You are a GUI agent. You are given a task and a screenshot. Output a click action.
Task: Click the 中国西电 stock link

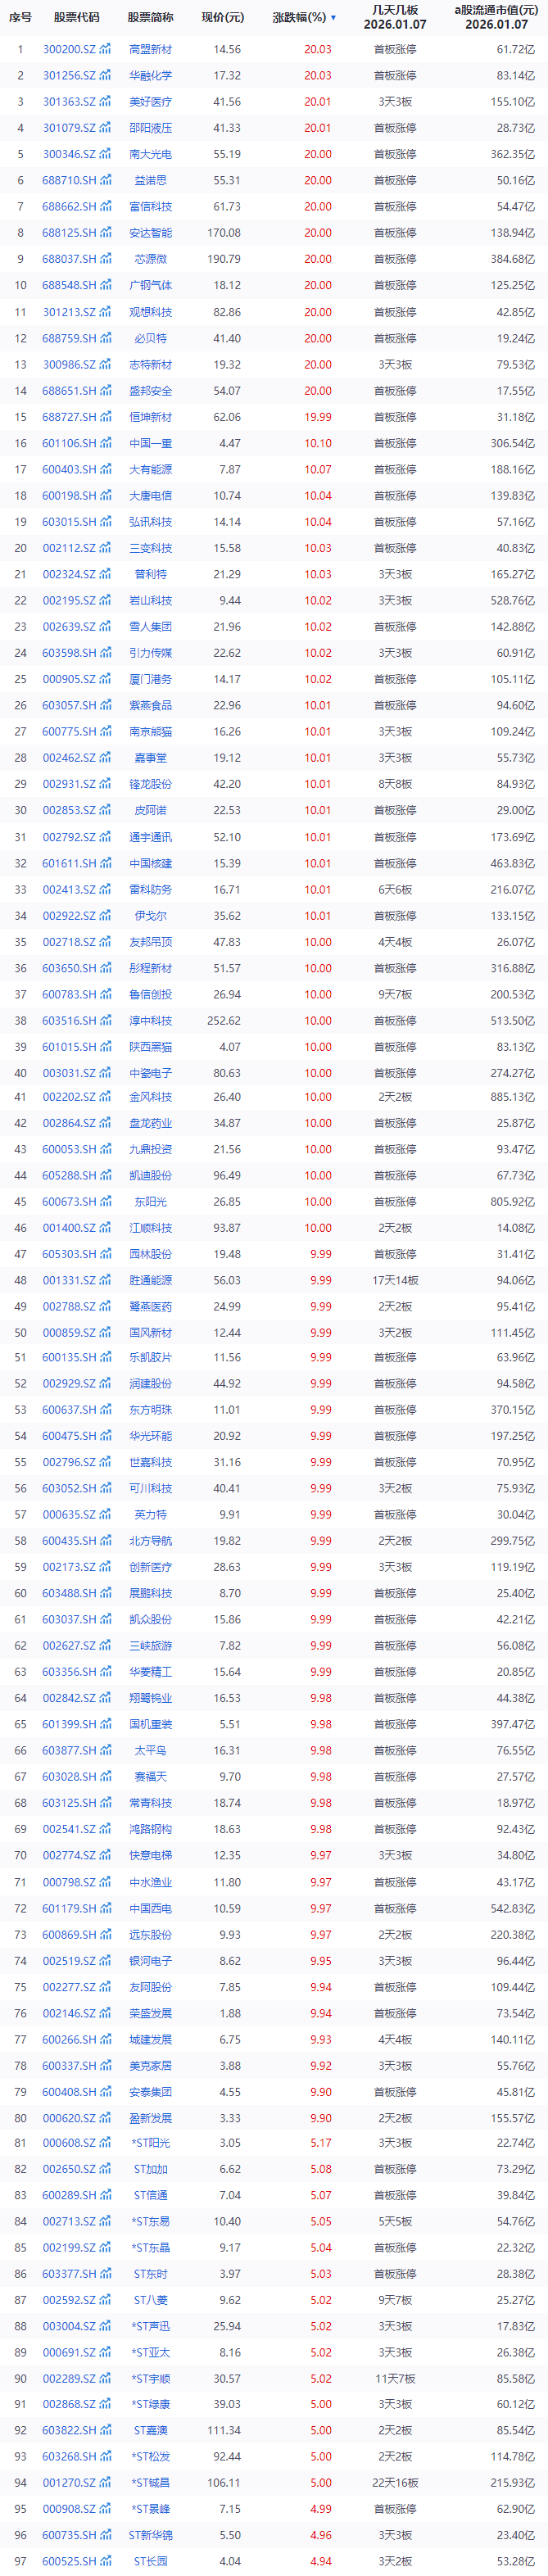[150, 1908]
